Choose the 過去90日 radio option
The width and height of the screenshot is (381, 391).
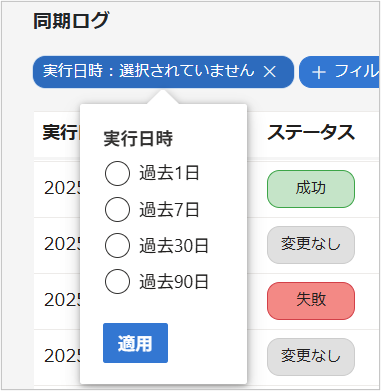(117, 282)
